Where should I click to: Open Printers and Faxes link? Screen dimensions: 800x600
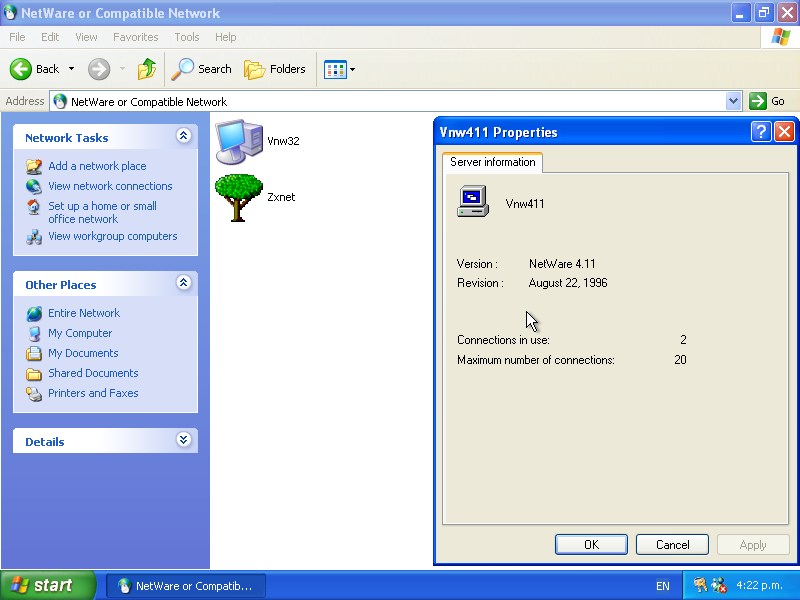point(93,393)
